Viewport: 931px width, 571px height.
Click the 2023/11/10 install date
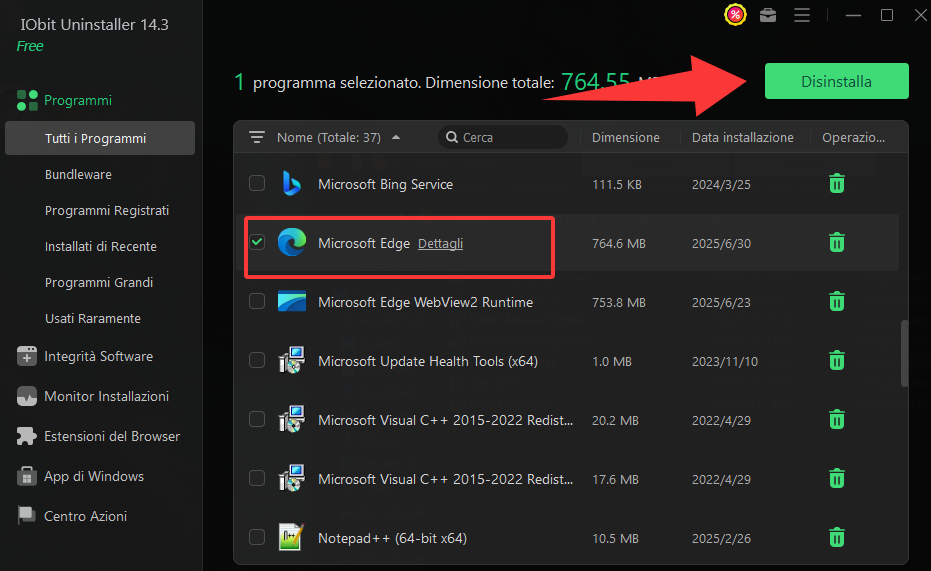[x=725, y=361]
